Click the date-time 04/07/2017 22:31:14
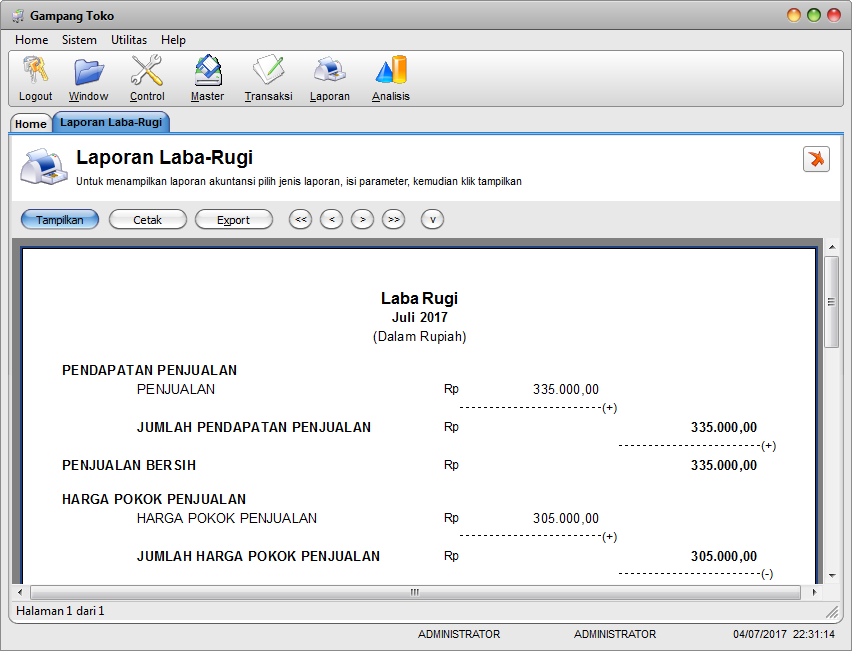This screenshot has width=852, height=651. [784, 634]
